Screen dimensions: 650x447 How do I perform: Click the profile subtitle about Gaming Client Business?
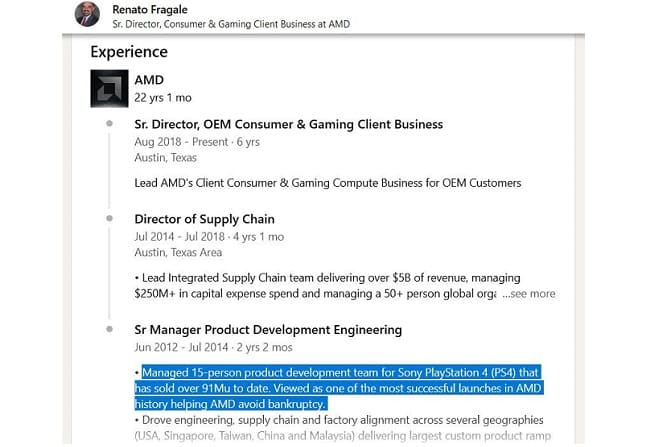(231, 24)
